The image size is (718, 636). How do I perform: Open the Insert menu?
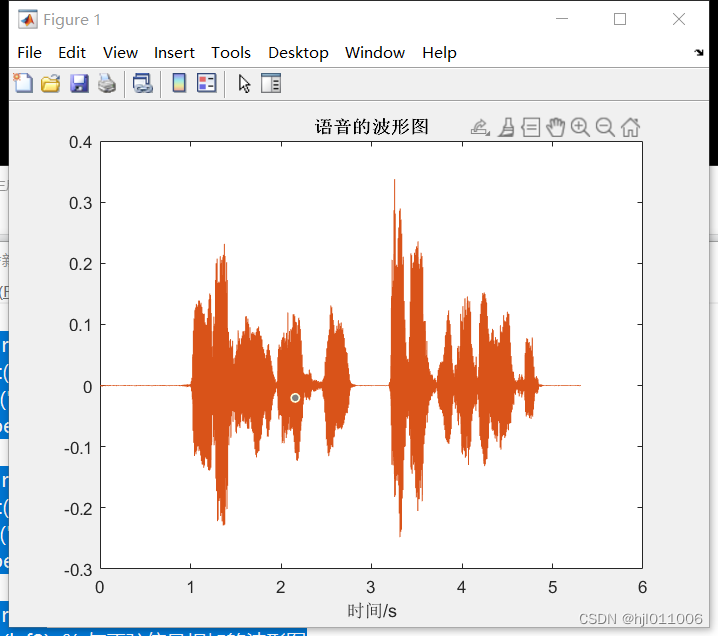174,53
